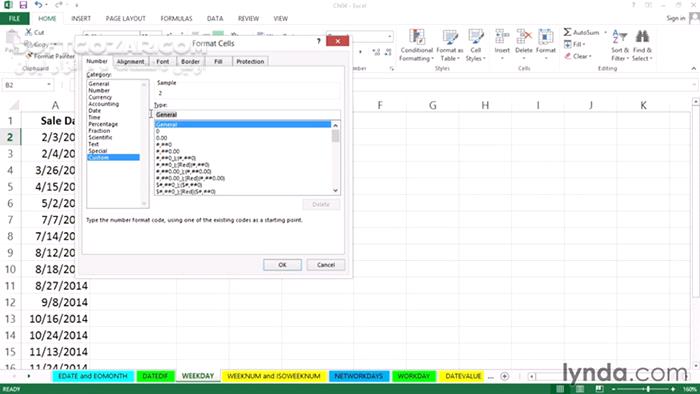700x394 pixels.
Task: Click Cancel in Format Cells dialog
Action: (326, 265)
